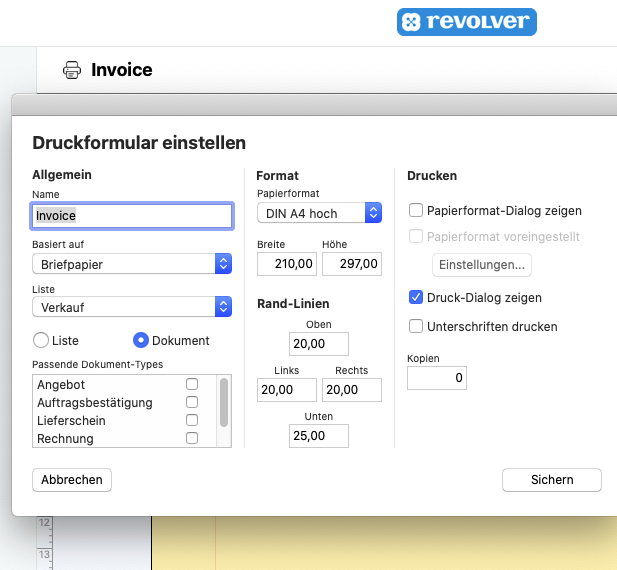This screenshot has width=617, height=570.
Task: Click the Breite width field
Action: point(287,264)
